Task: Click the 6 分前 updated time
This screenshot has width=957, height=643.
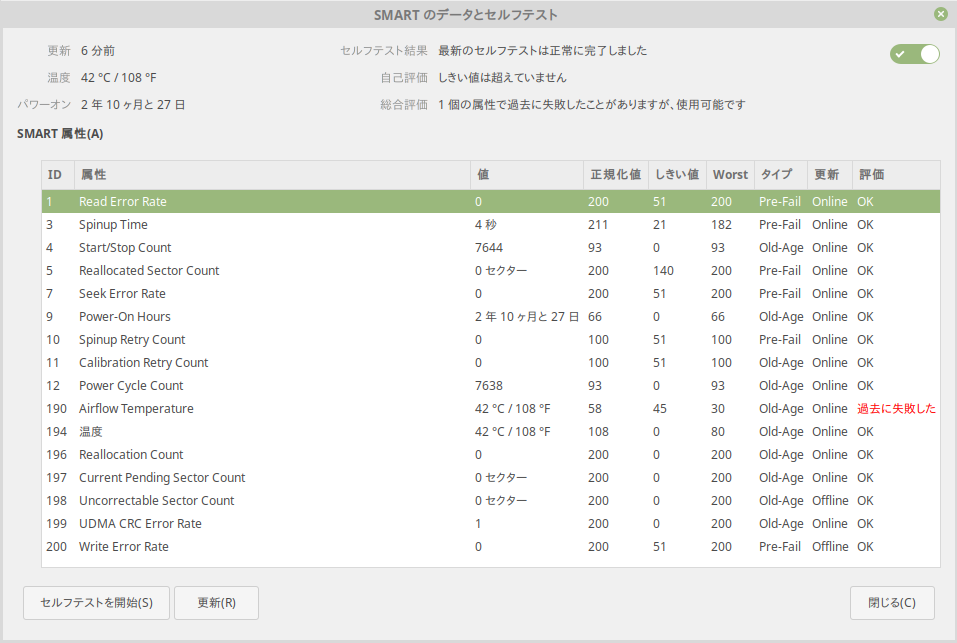Action: click(98, 51)
